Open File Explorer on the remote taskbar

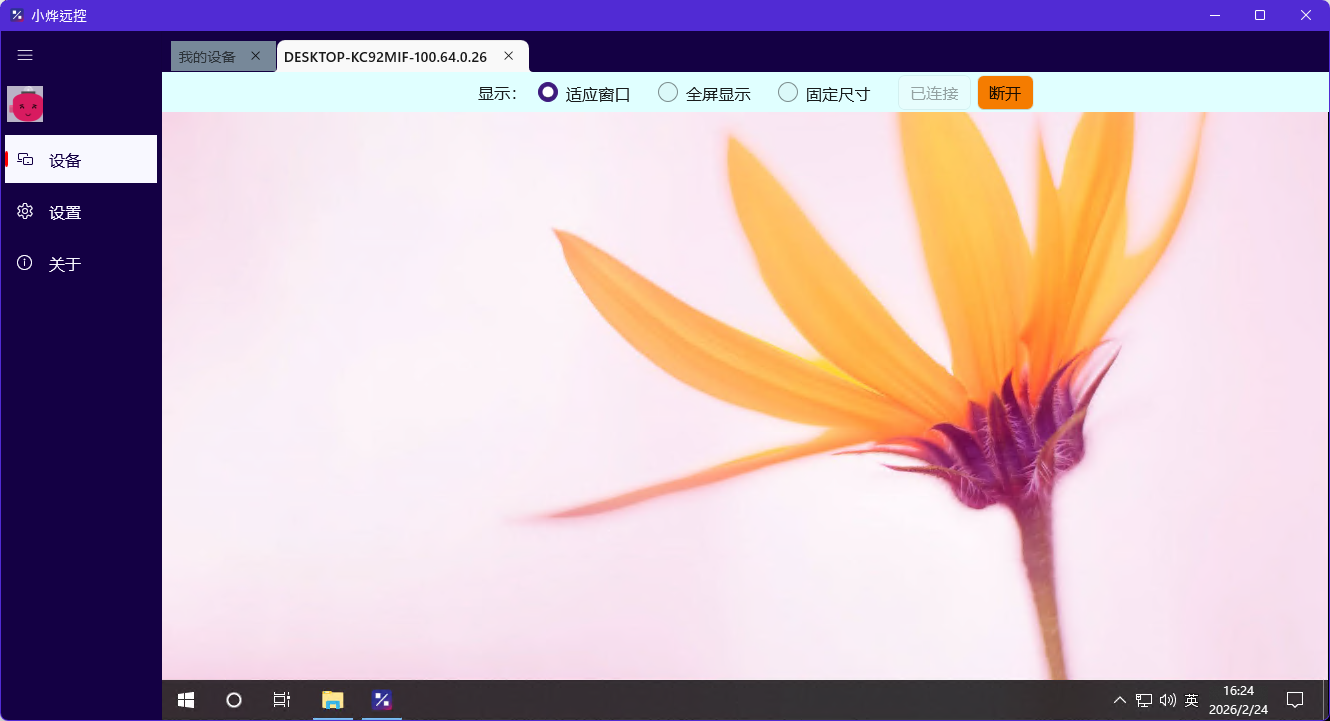[333, 700]
